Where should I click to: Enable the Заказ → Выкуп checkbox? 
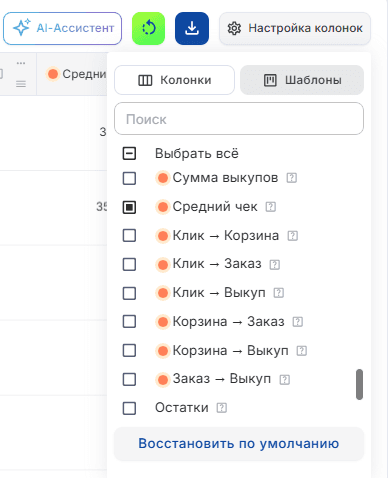129,379
